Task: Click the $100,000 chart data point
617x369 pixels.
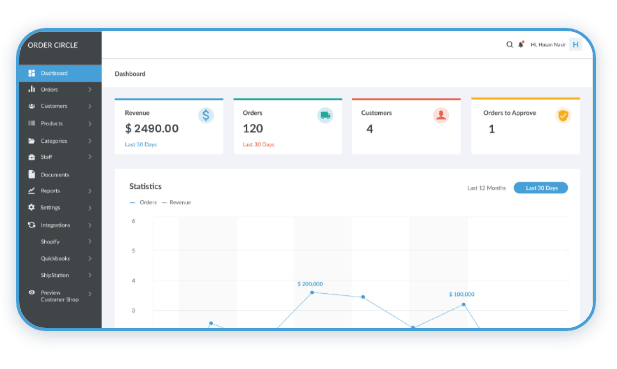Action: 464,304
